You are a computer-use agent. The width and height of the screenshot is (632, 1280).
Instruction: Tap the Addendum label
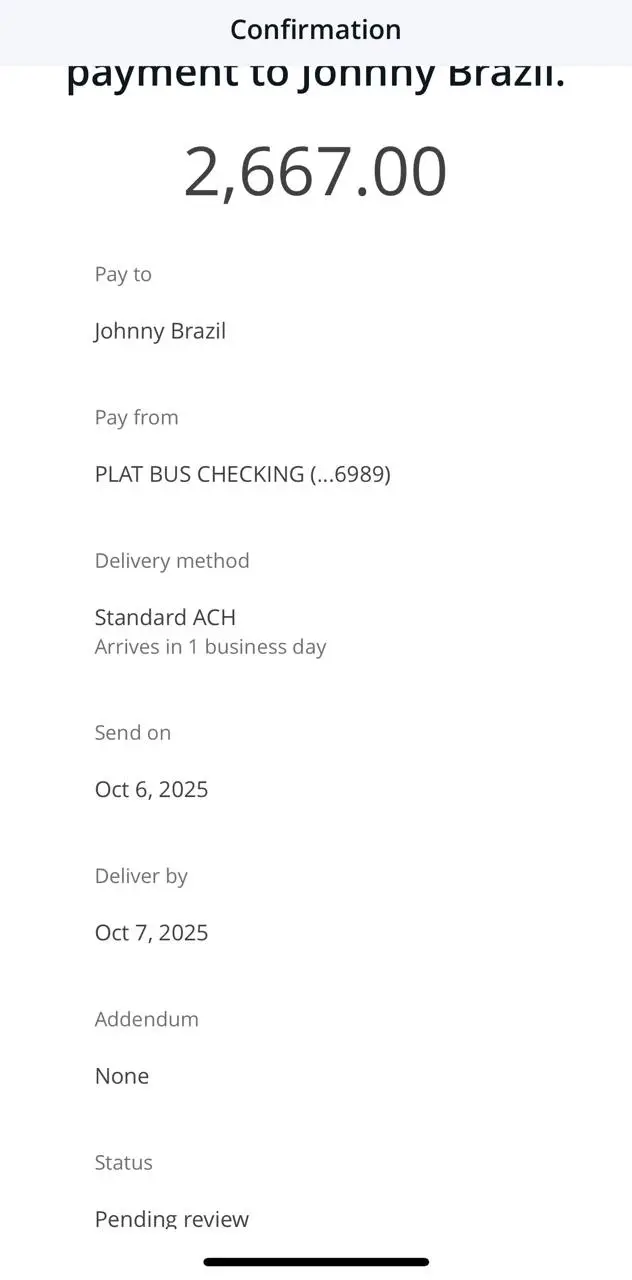(146, 1019)
